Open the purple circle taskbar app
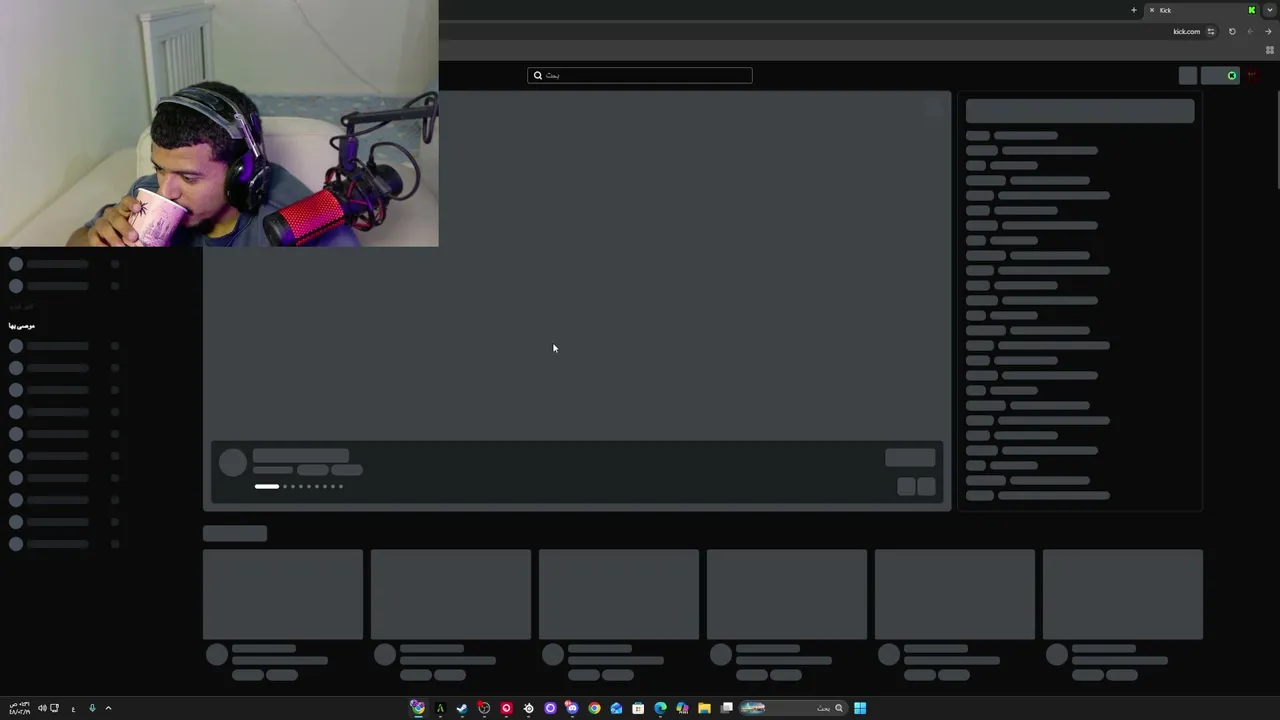1280x720 pixels. tap(550, 708)
